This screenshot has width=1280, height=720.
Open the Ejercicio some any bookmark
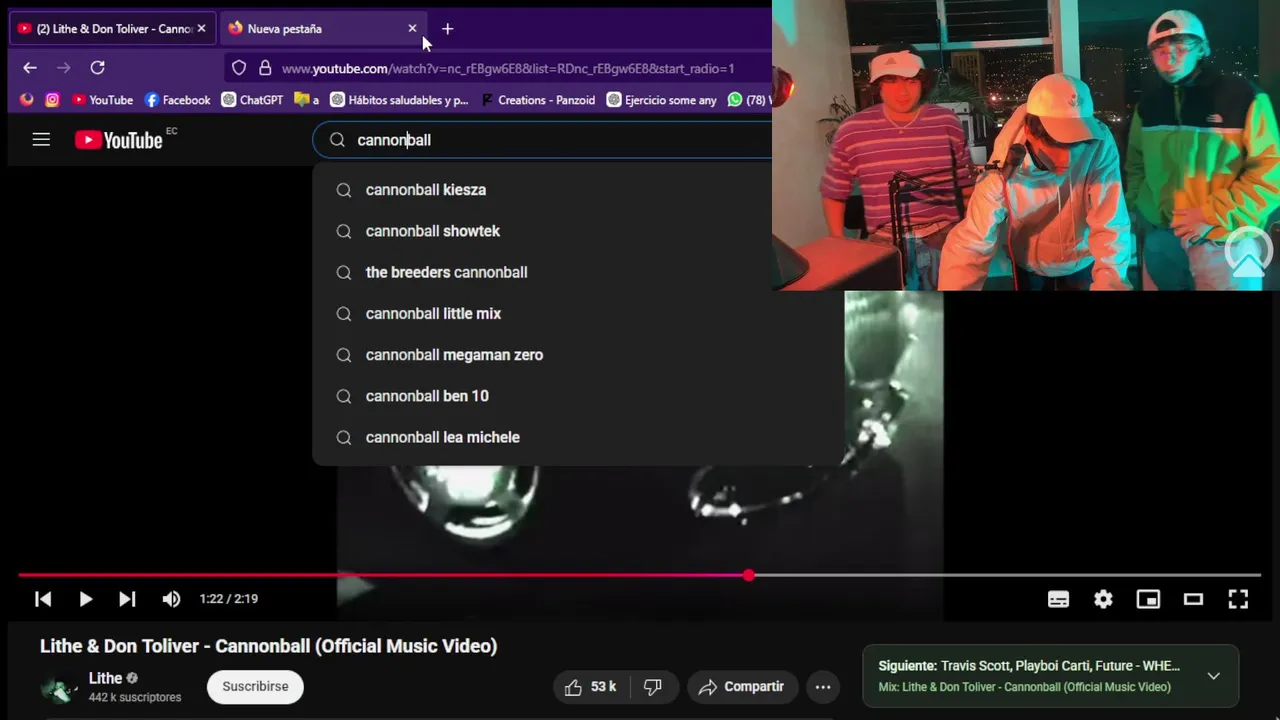[x=662, y=100]
